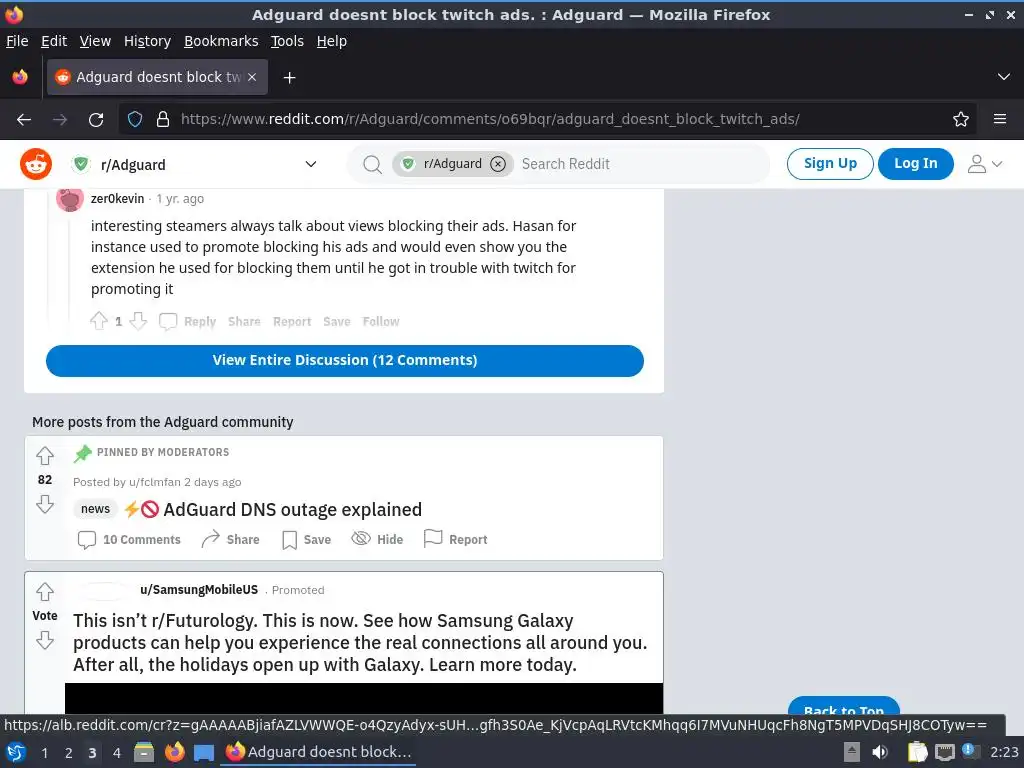
Task: Click the Log In button
Action: pyautogui.click(x=916, y=163)
